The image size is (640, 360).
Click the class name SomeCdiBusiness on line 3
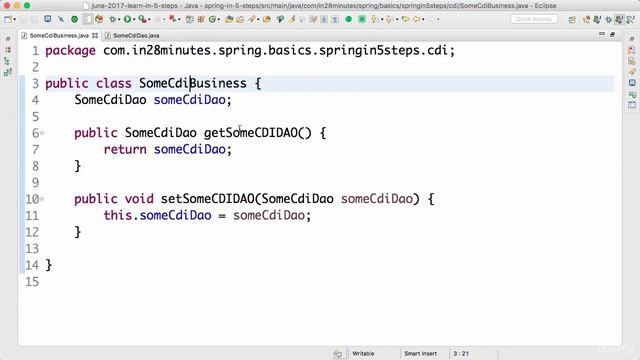(x=192, y=83)
